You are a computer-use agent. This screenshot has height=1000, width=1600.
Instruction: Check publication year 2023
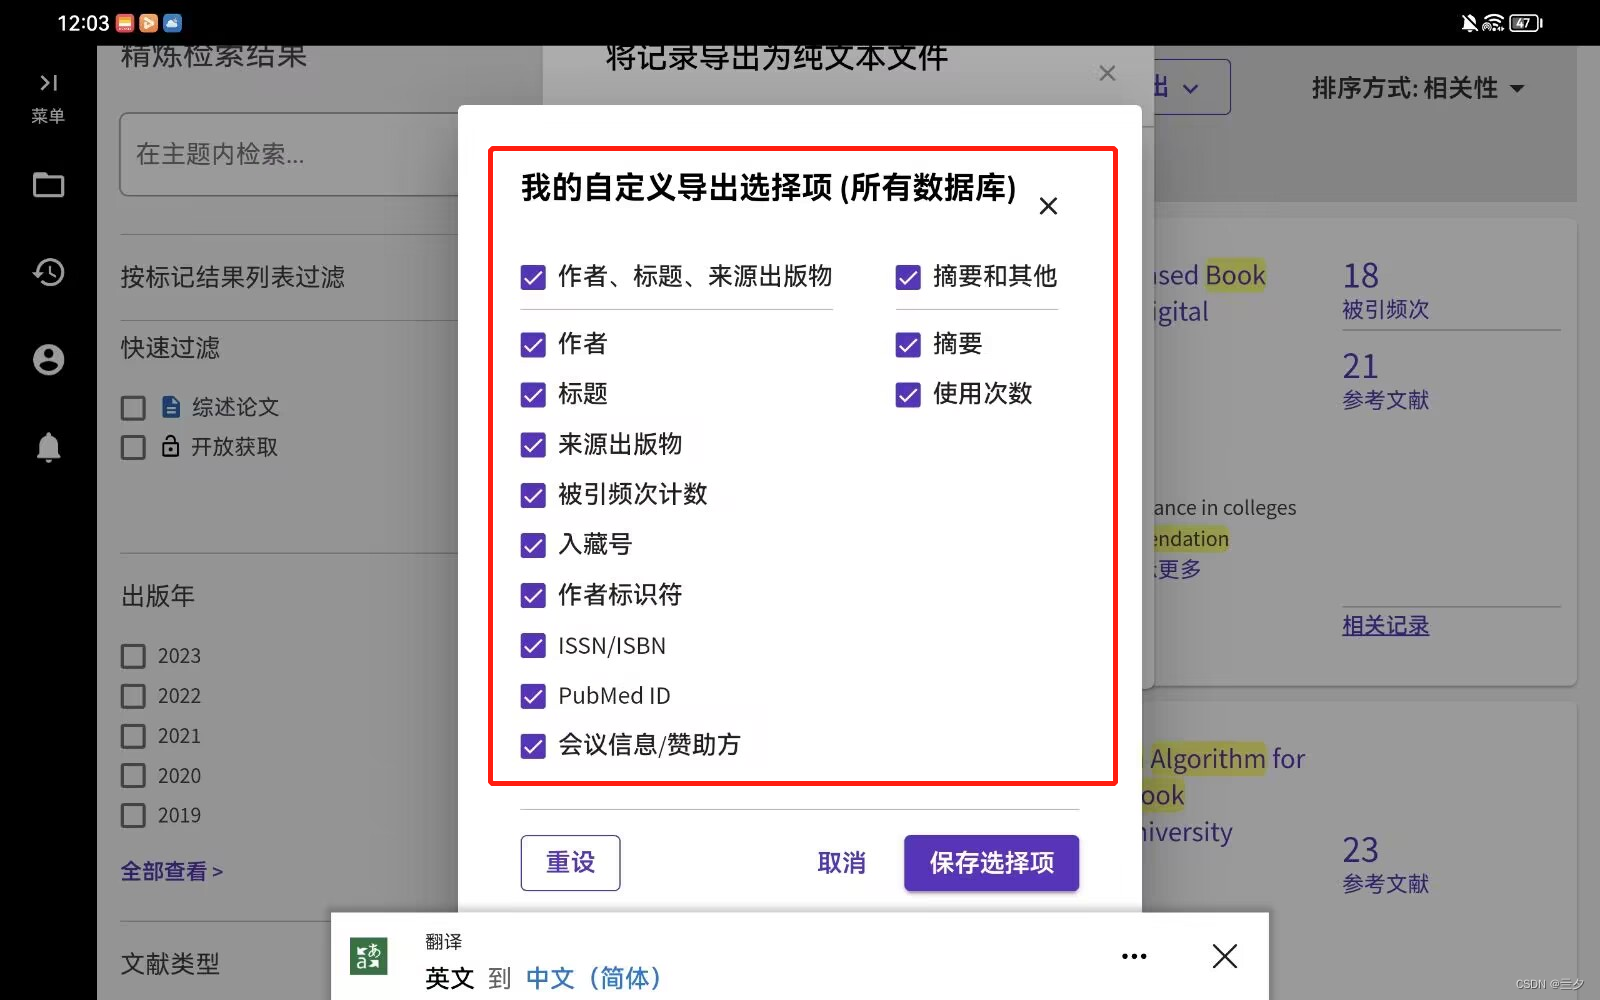click(133, 656)
